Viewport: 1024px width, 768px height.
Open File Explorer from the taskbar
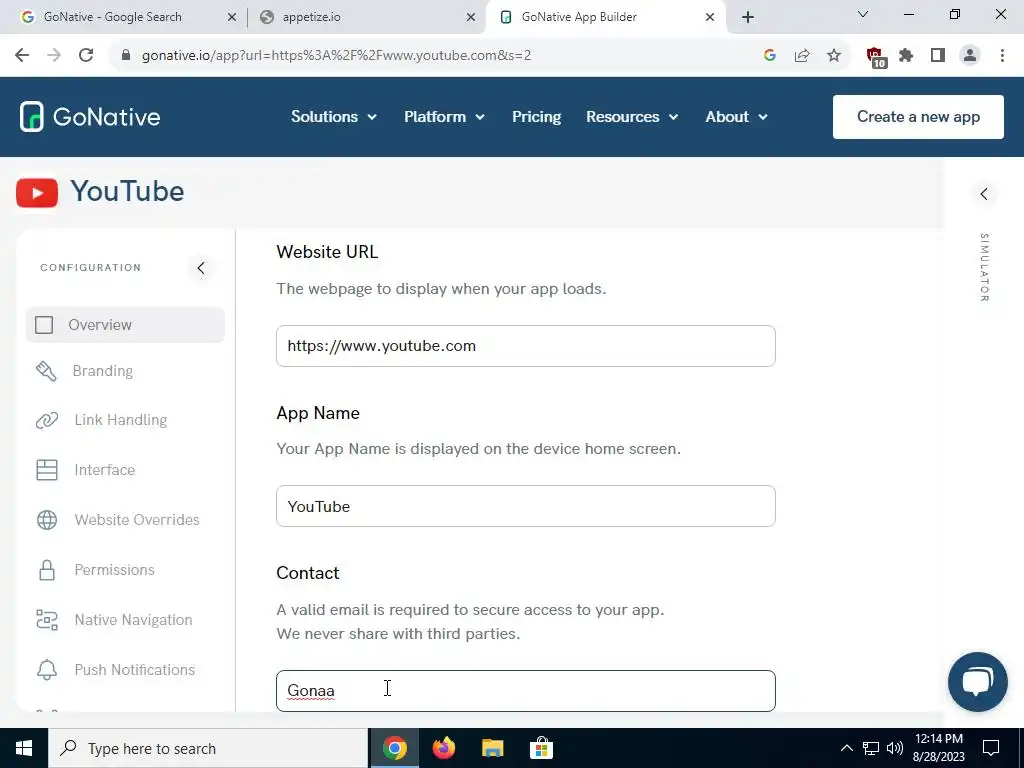pos(493,748)
